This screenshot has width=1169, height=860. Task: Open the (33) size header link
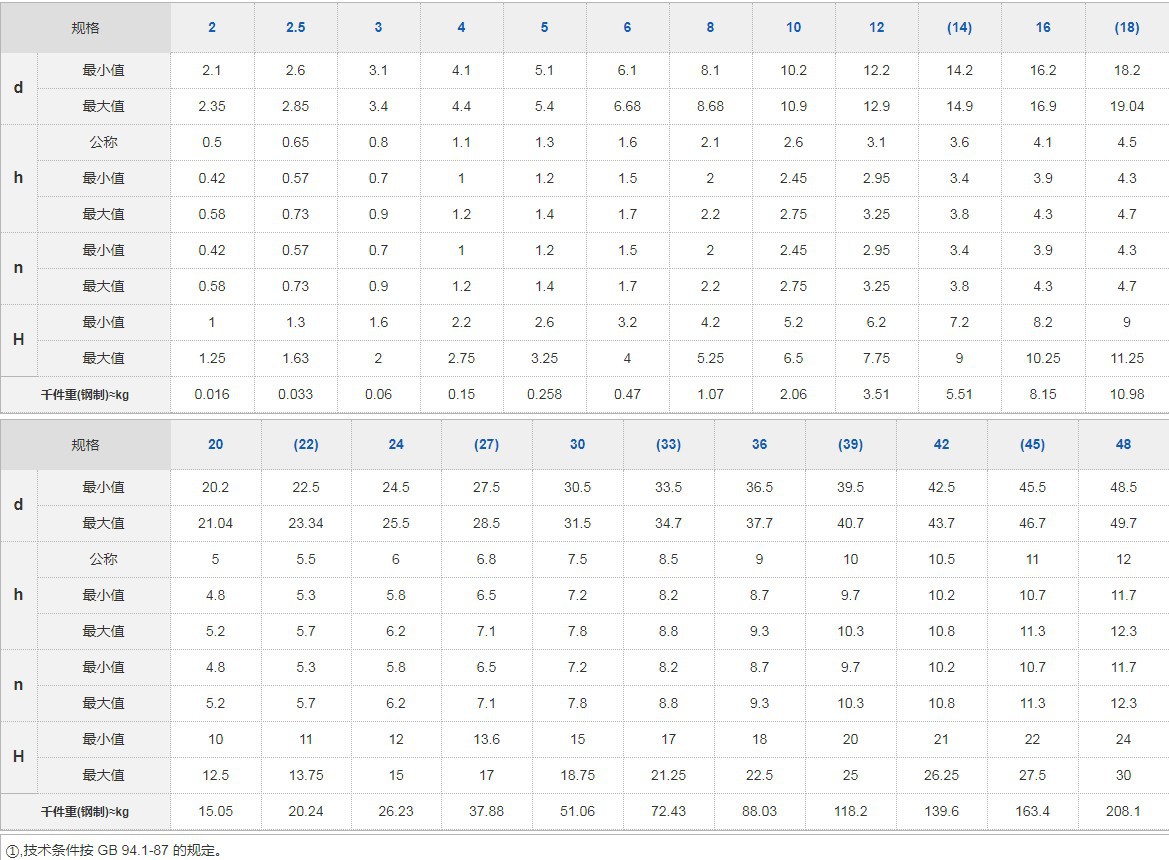[668, 444]
